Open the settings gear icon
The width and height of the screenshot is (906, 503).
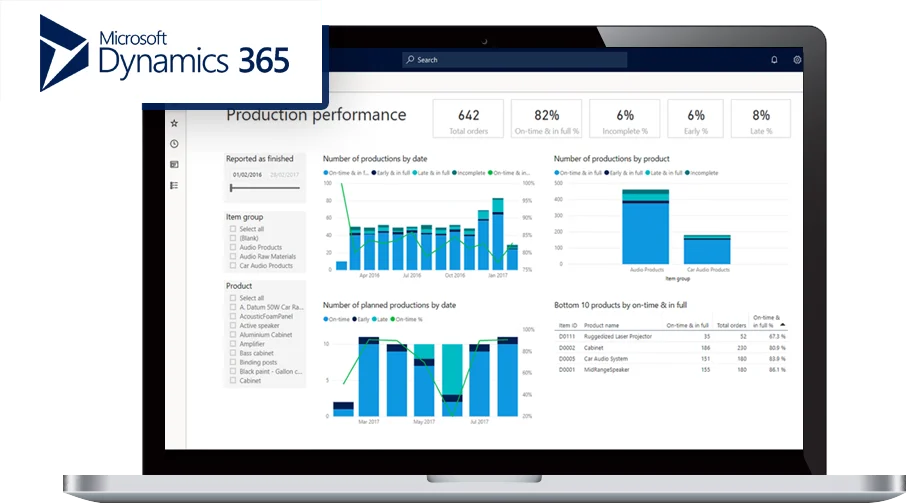tap(797, 60)
